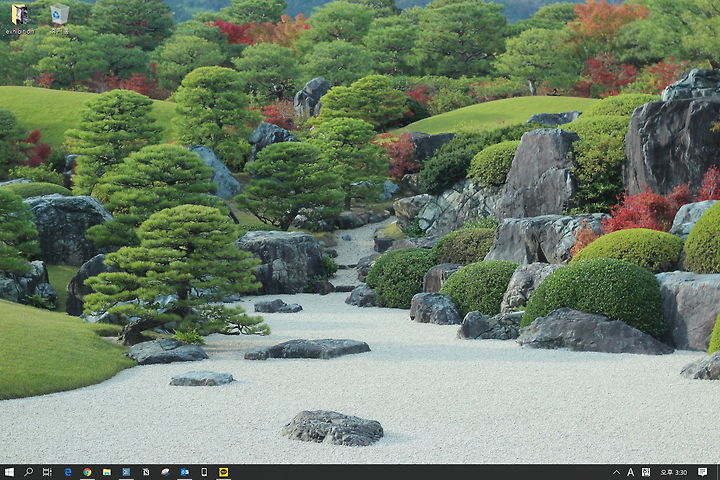Open the Action Center notifications
This screenshot has width=720, height=480.
702,472
